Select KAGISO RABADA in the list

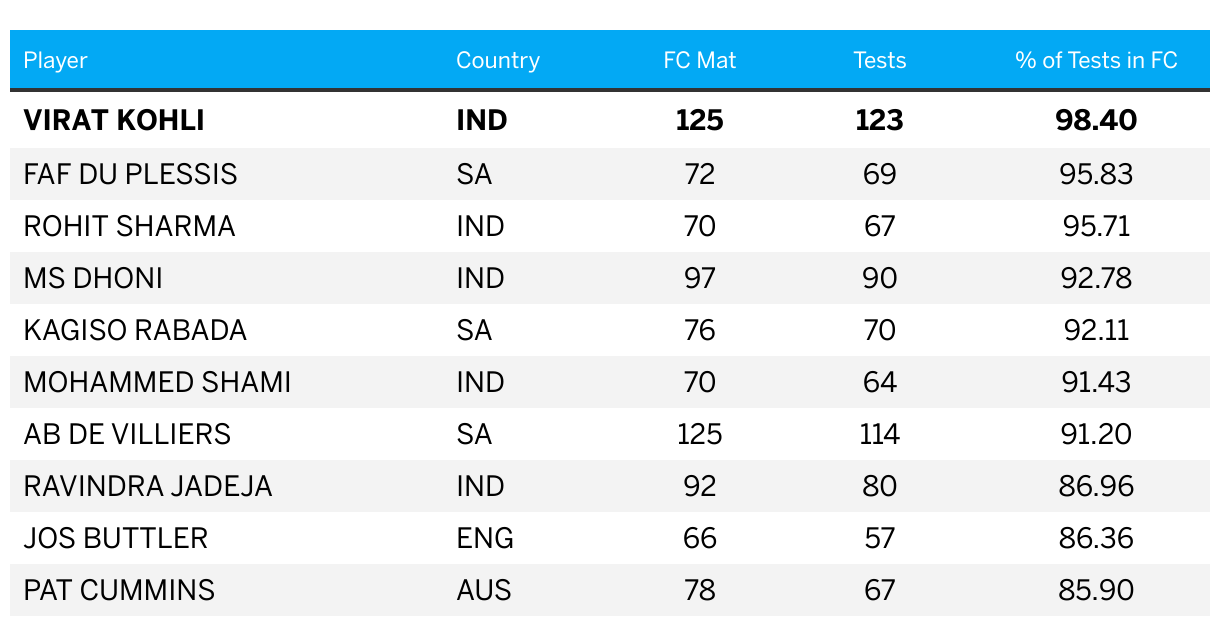pos(135,330)
